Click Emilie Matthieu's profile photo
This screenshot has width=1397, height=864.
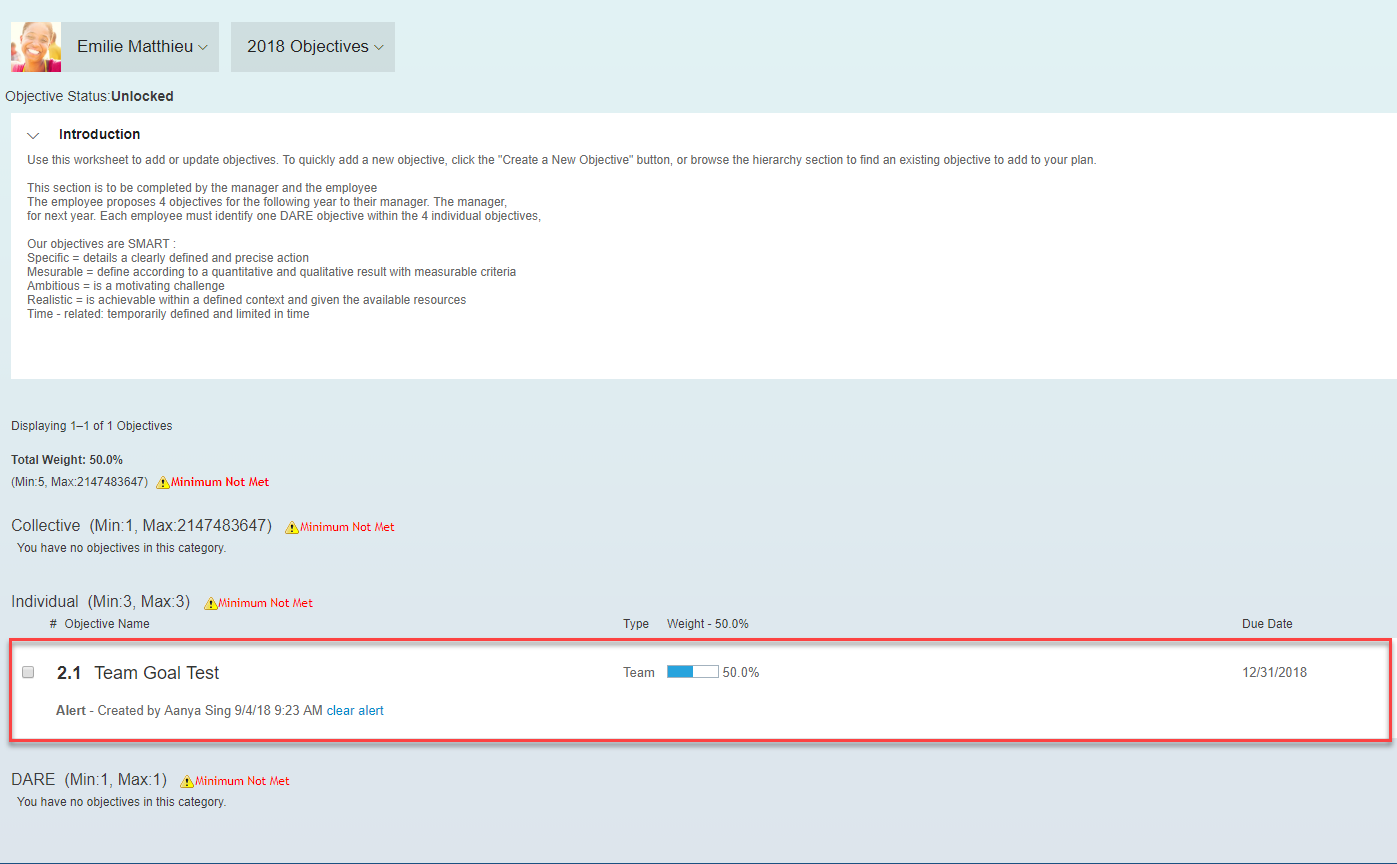click(x=36, y=47)
